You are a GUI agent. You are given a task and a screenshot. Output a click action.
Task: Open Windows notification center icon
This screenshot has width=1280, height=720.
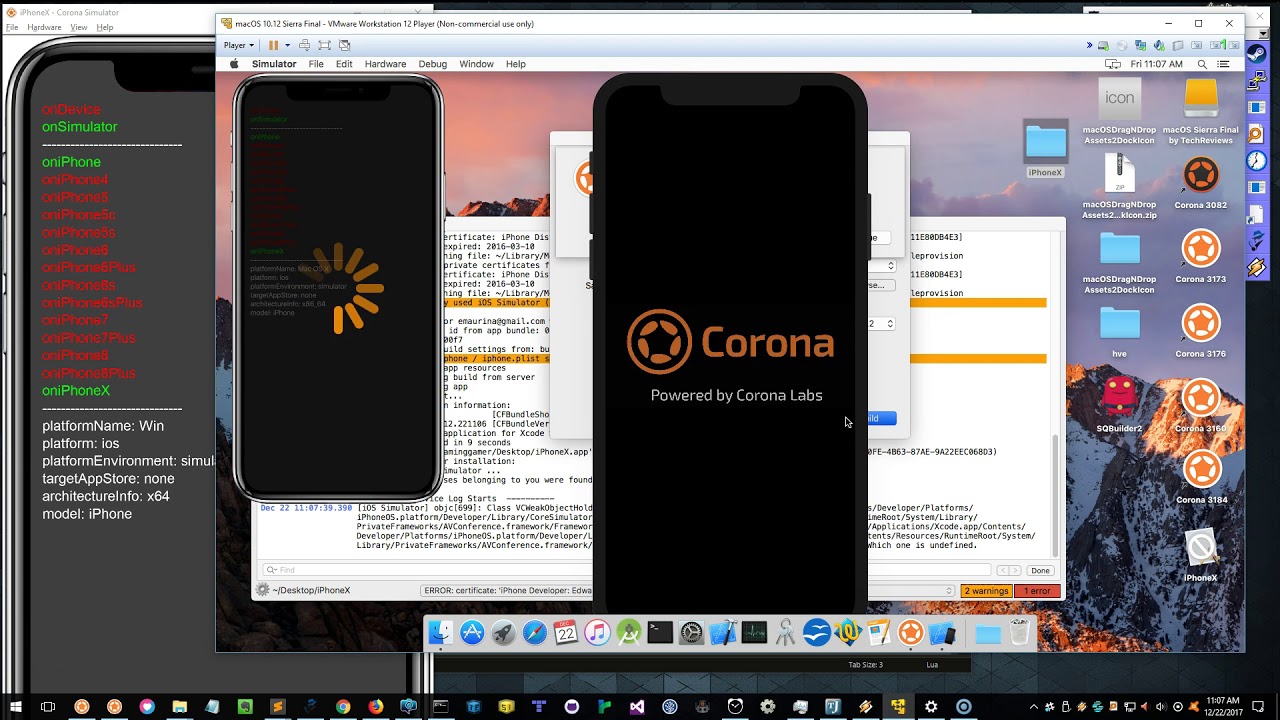tap(1258, 707)
